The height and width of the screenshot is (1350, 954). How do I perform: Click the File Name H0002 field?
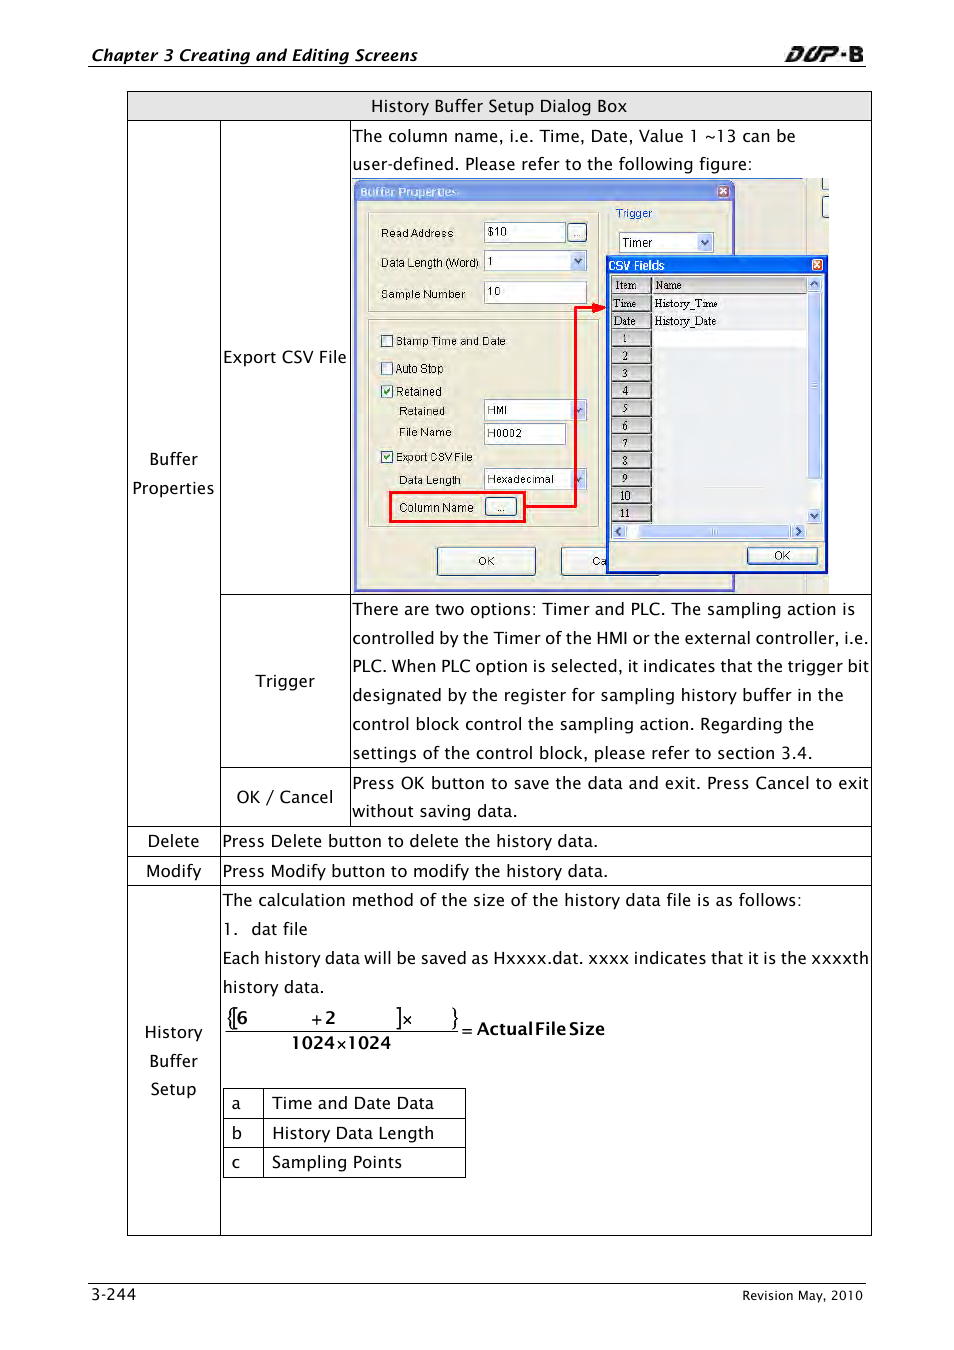(x=525, y=433)
